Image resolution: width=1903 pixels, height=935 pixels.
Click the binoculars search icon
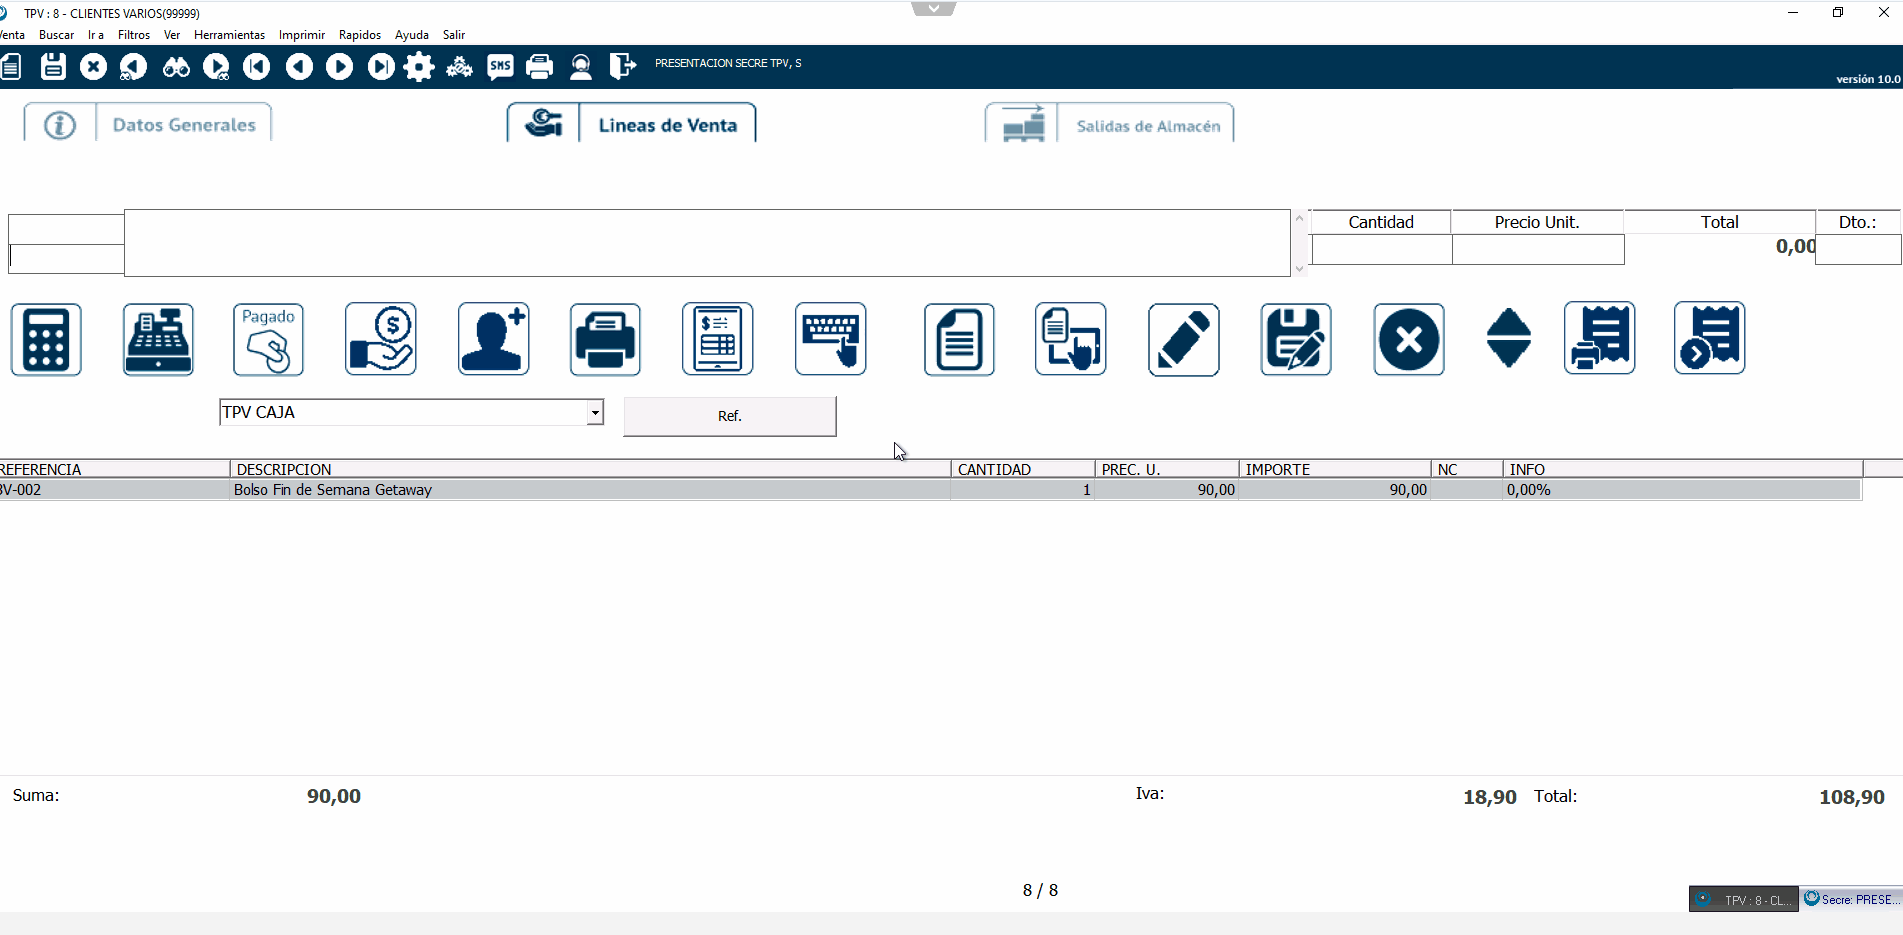coord(176,67)
